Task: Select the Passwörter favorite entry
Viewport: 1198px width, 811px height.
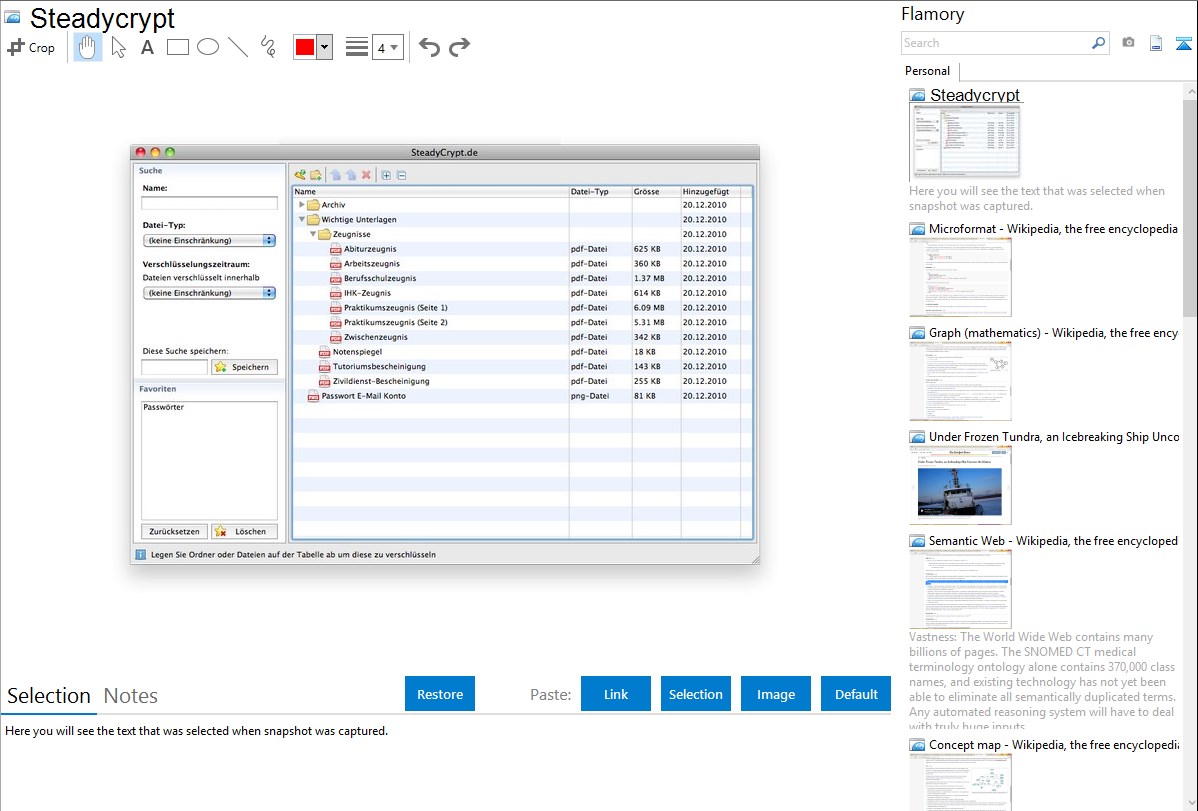Action: point(164,407)
